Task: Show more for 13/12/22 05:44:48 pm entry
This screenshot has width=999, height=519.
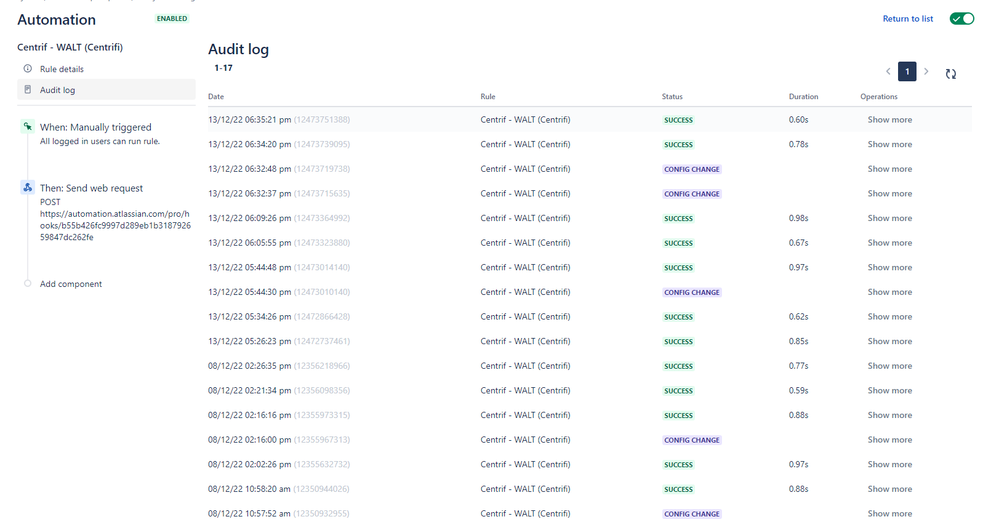Action: coord(889,267)
